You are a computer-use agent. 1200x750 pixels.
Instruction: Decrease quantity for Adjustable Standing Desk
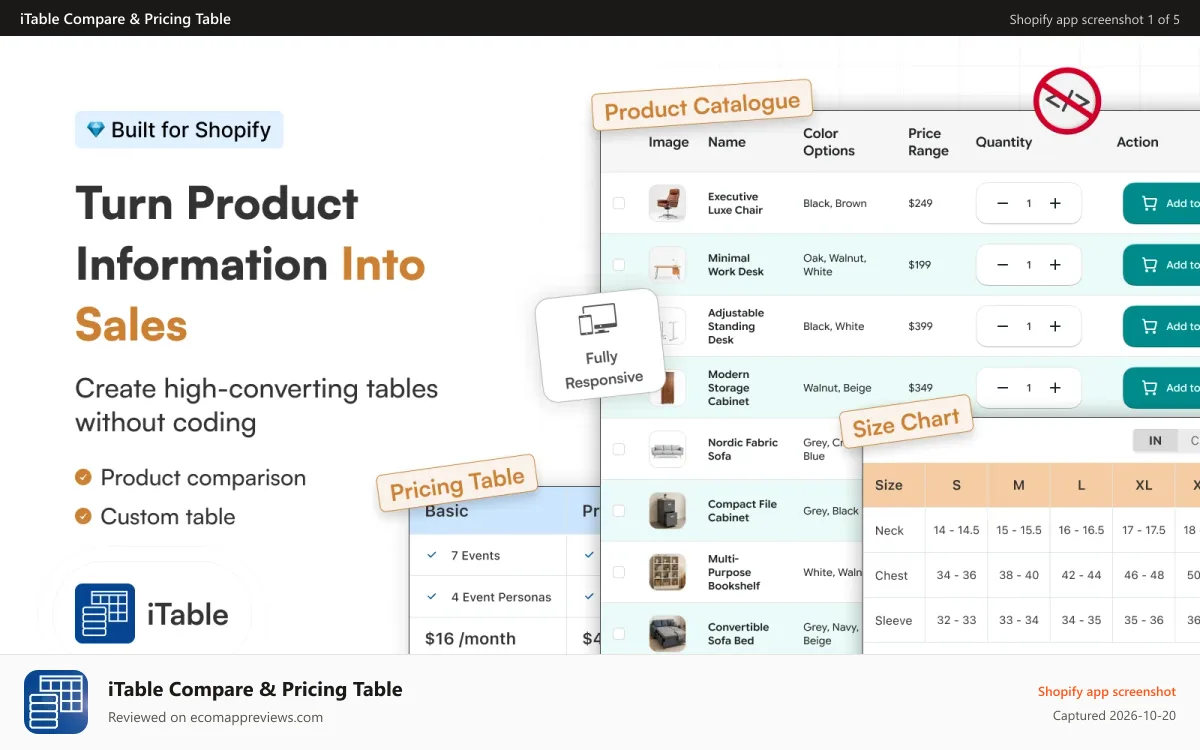pos(1002,326)
